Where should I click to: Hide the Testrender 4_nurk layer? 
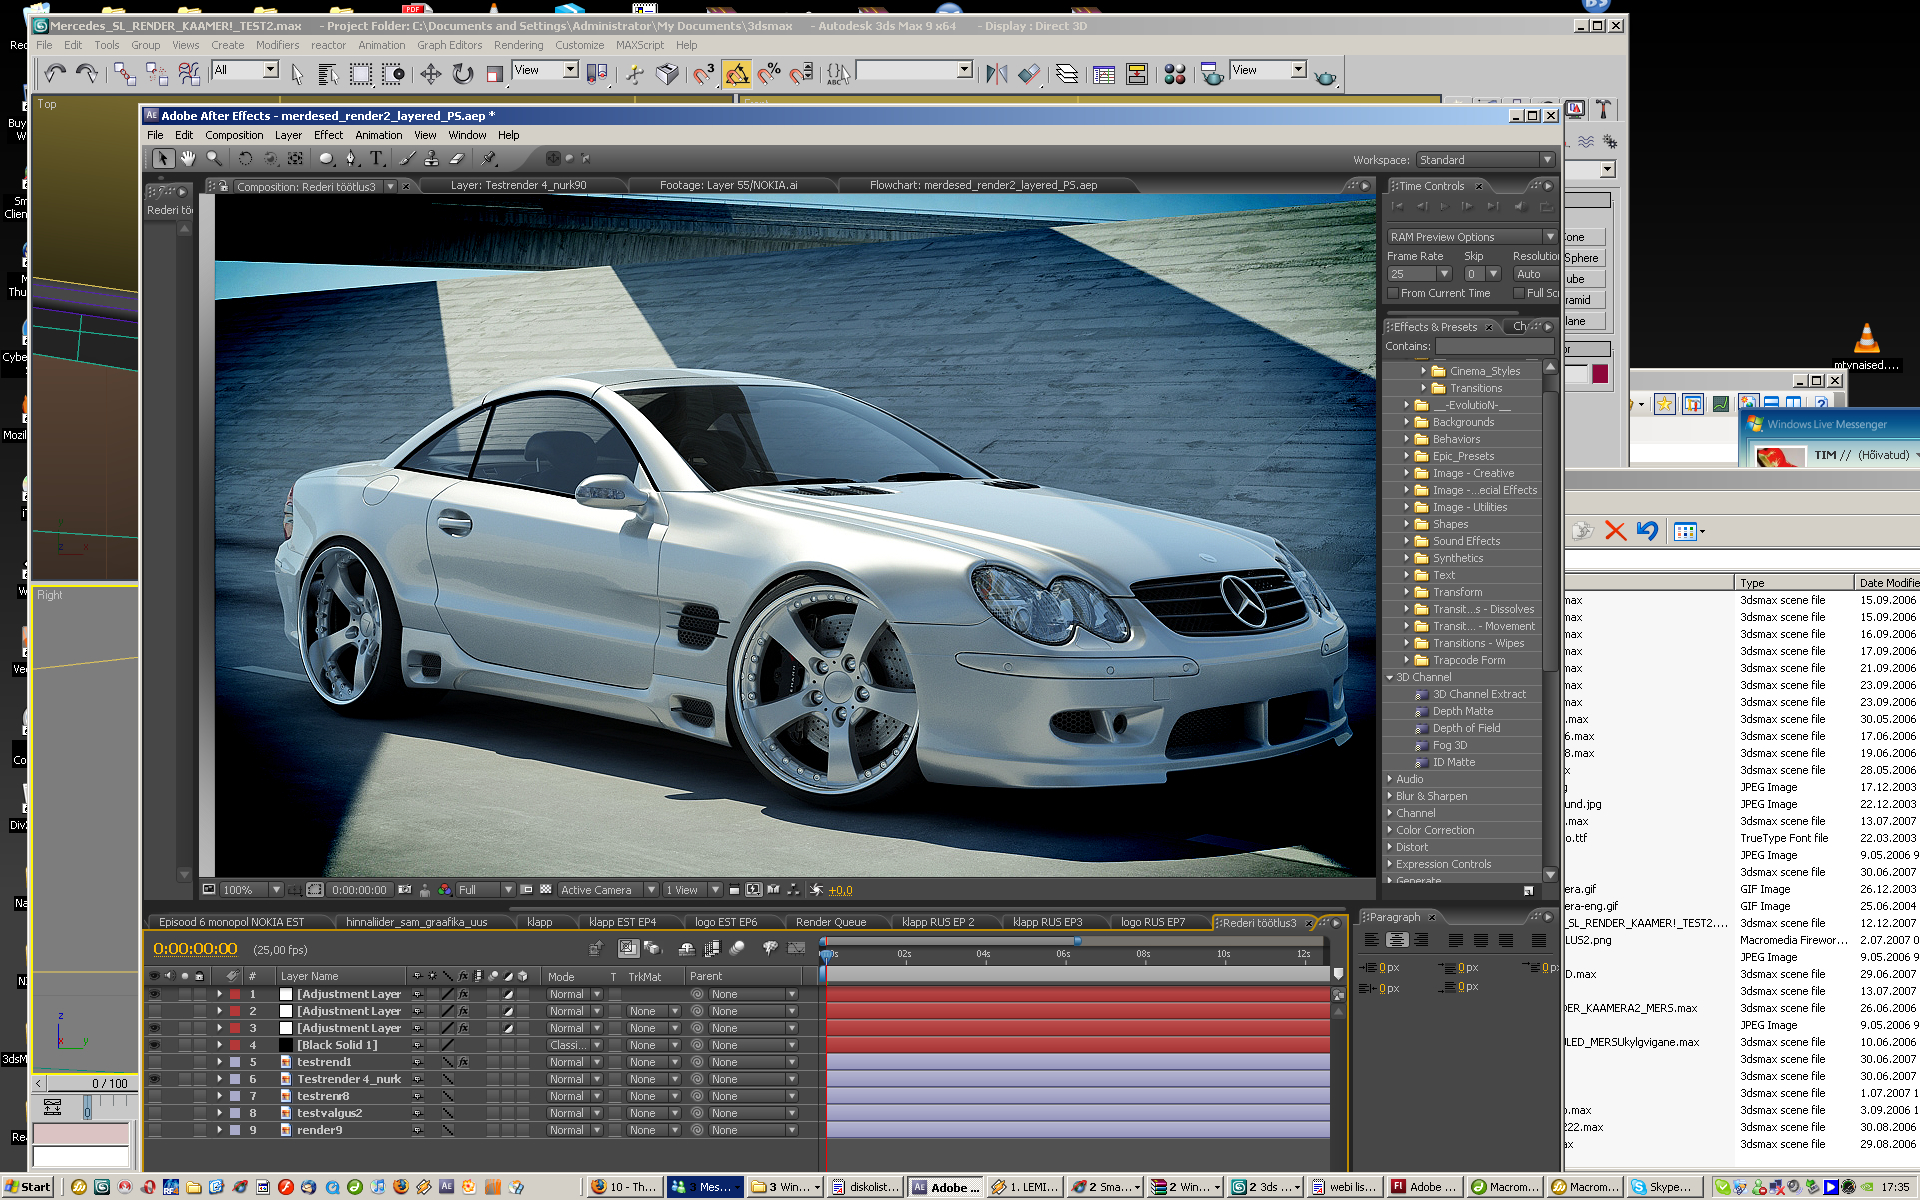tap(154, 1079)
